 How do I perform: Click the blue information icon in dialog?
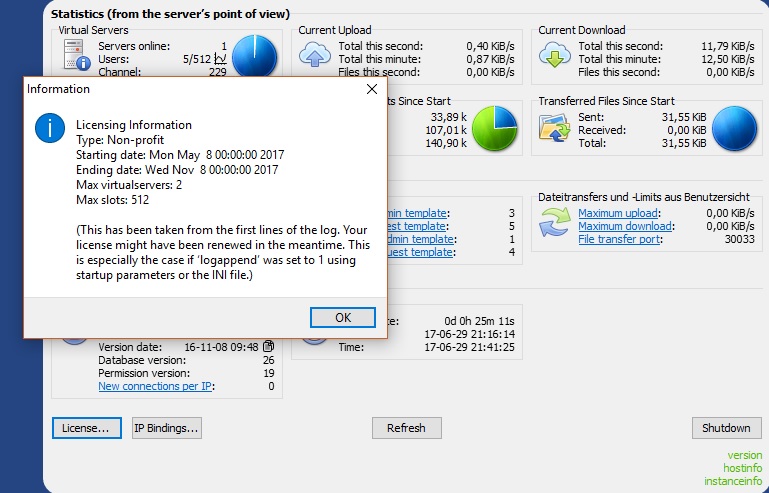tap(49, 128)
